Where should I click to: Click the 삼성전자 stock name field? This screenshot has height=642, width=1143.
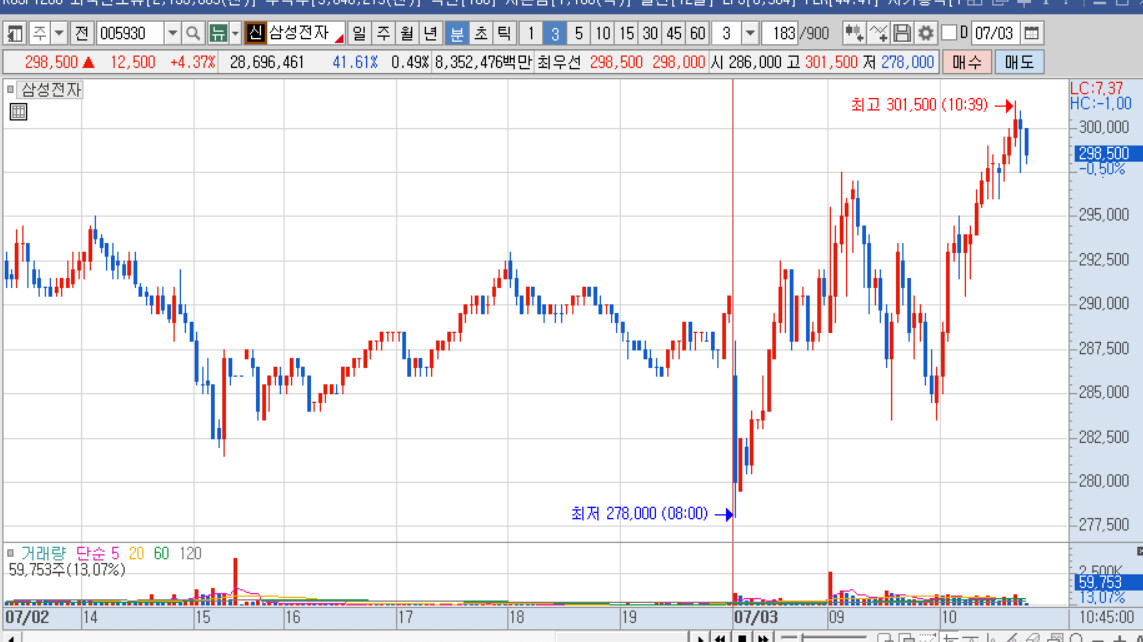coord(305,34)
